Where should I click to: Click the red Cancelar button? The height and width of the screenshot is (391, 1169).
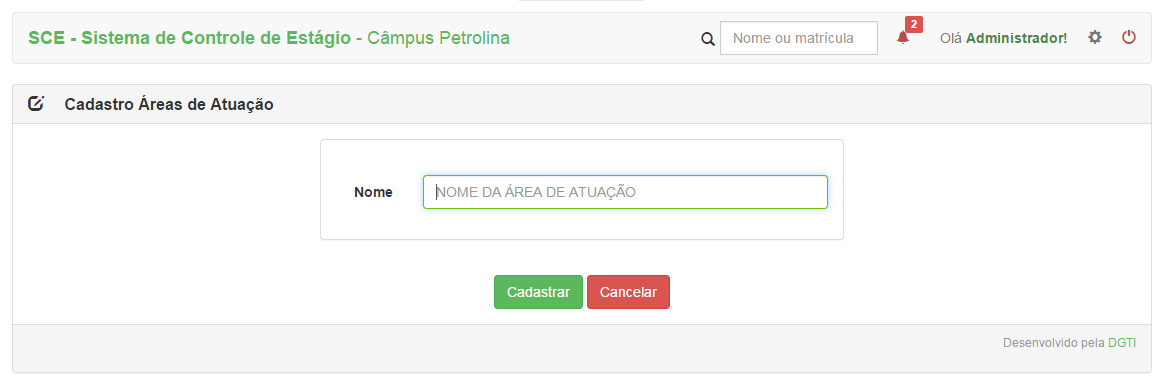628,292
